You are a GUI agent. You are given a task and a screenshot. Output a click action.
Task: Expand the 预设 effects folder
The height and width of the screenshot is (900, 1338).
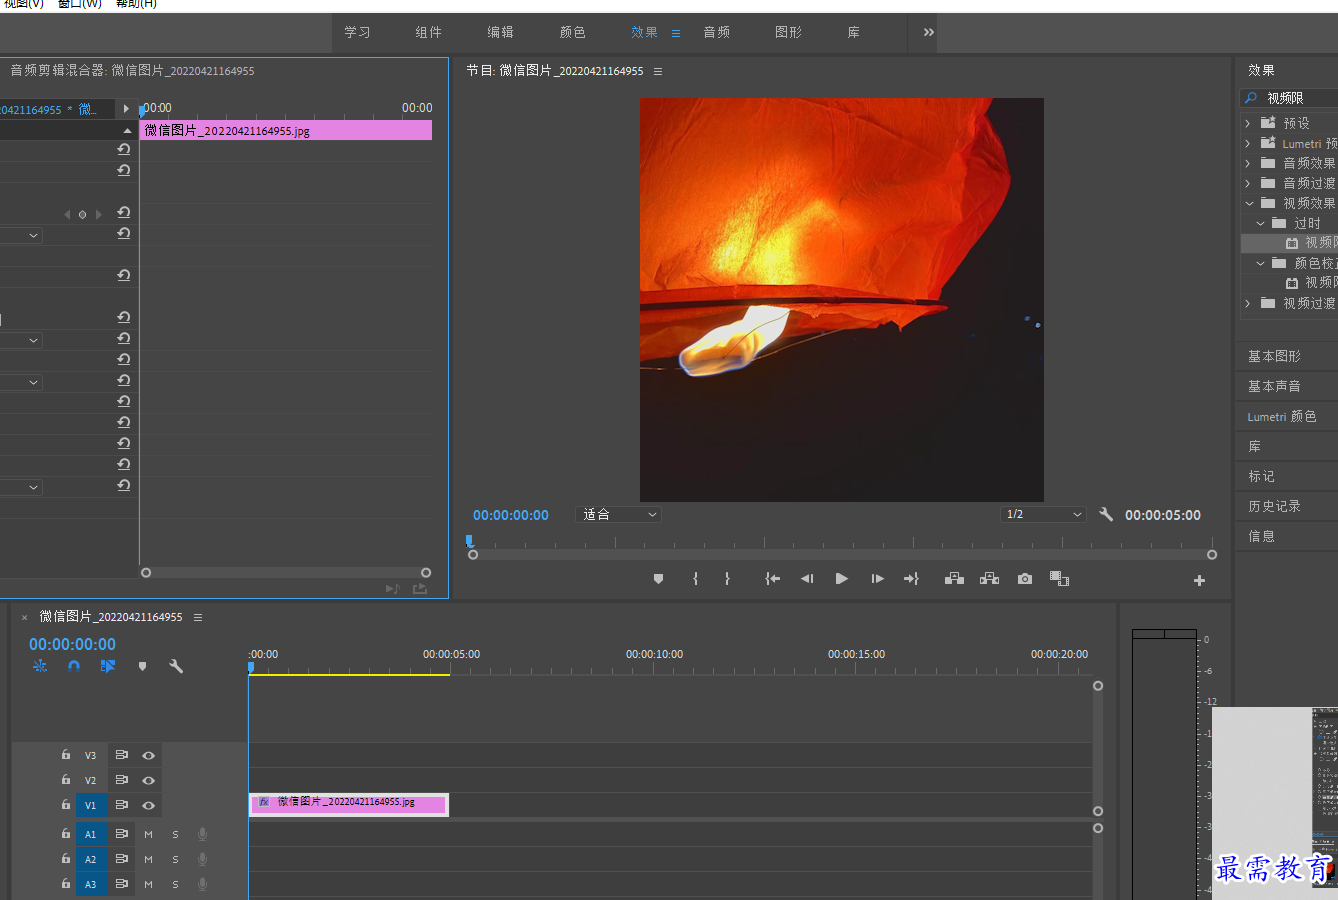coord(1247,123)
